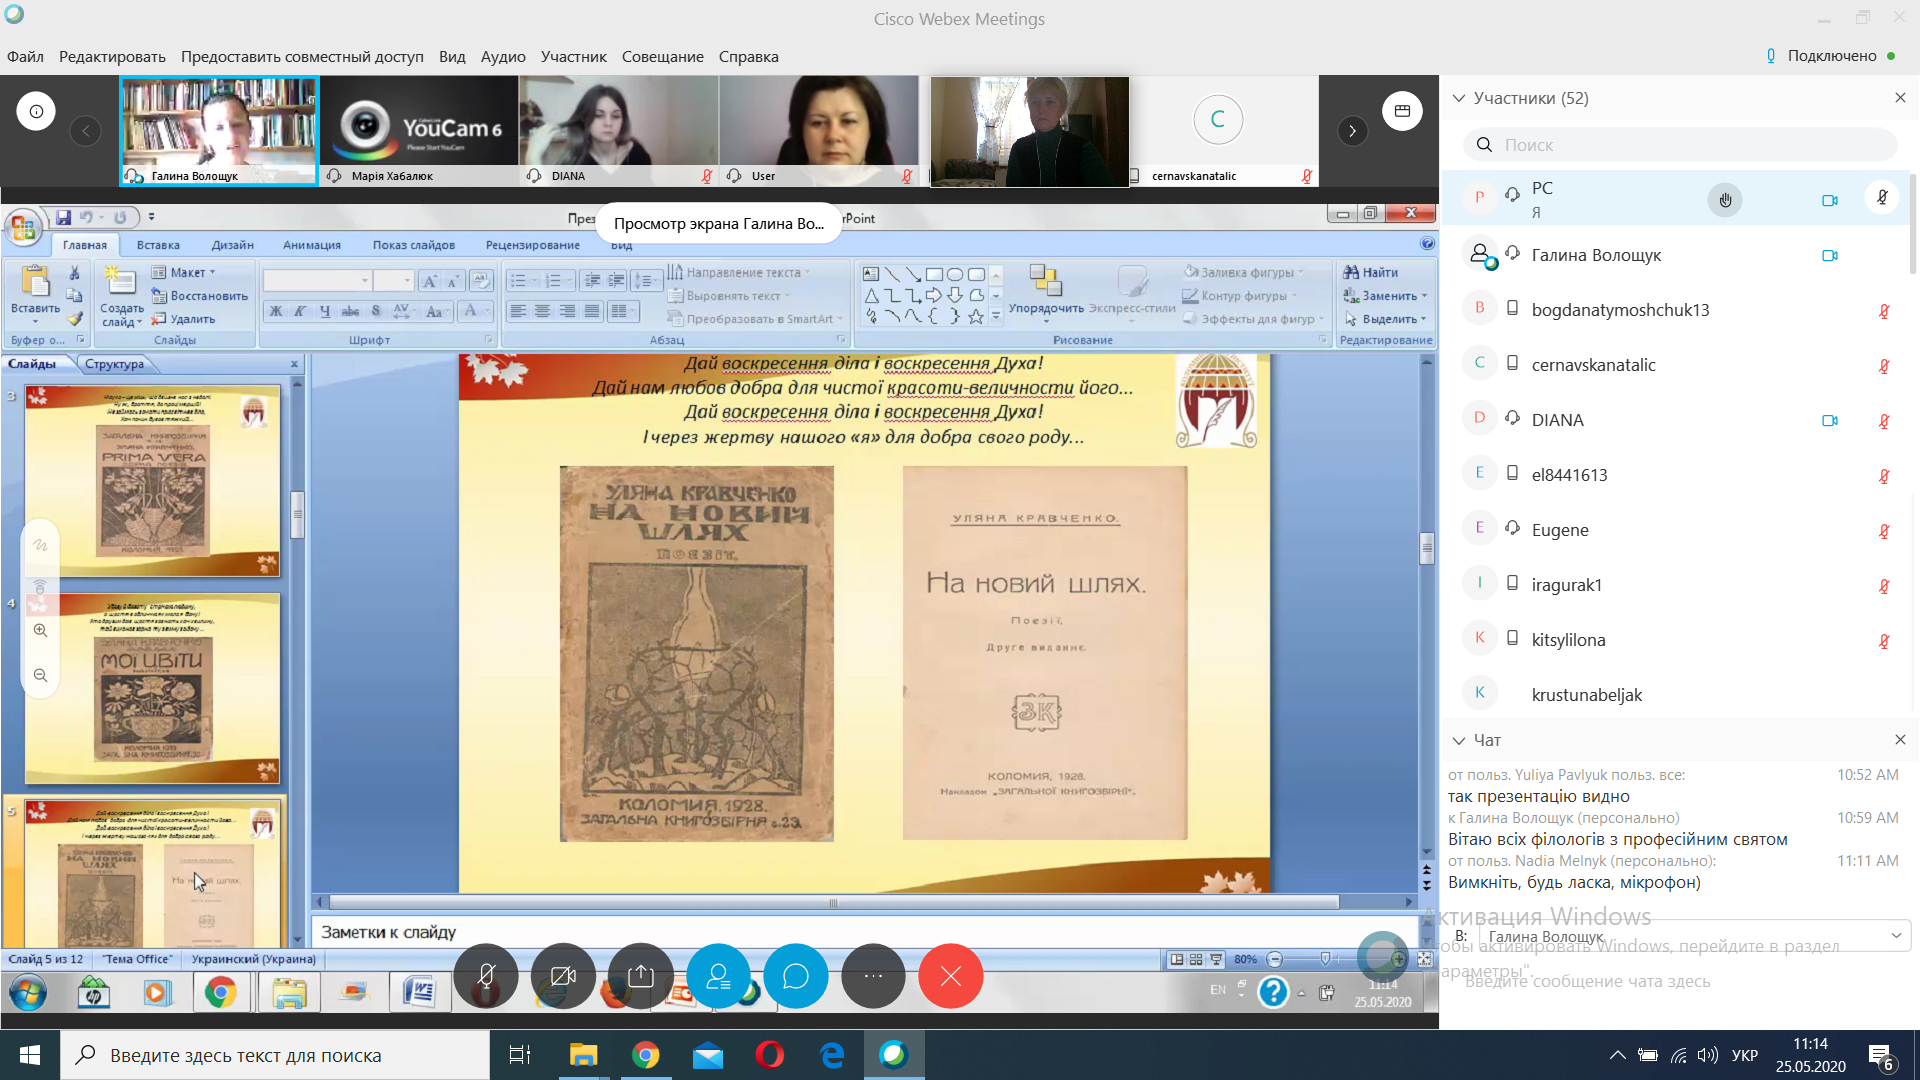Open Предоставить совместный доступ menu
The width and height of the screenshot is (1920, 1080).
(x=302, y=56)
